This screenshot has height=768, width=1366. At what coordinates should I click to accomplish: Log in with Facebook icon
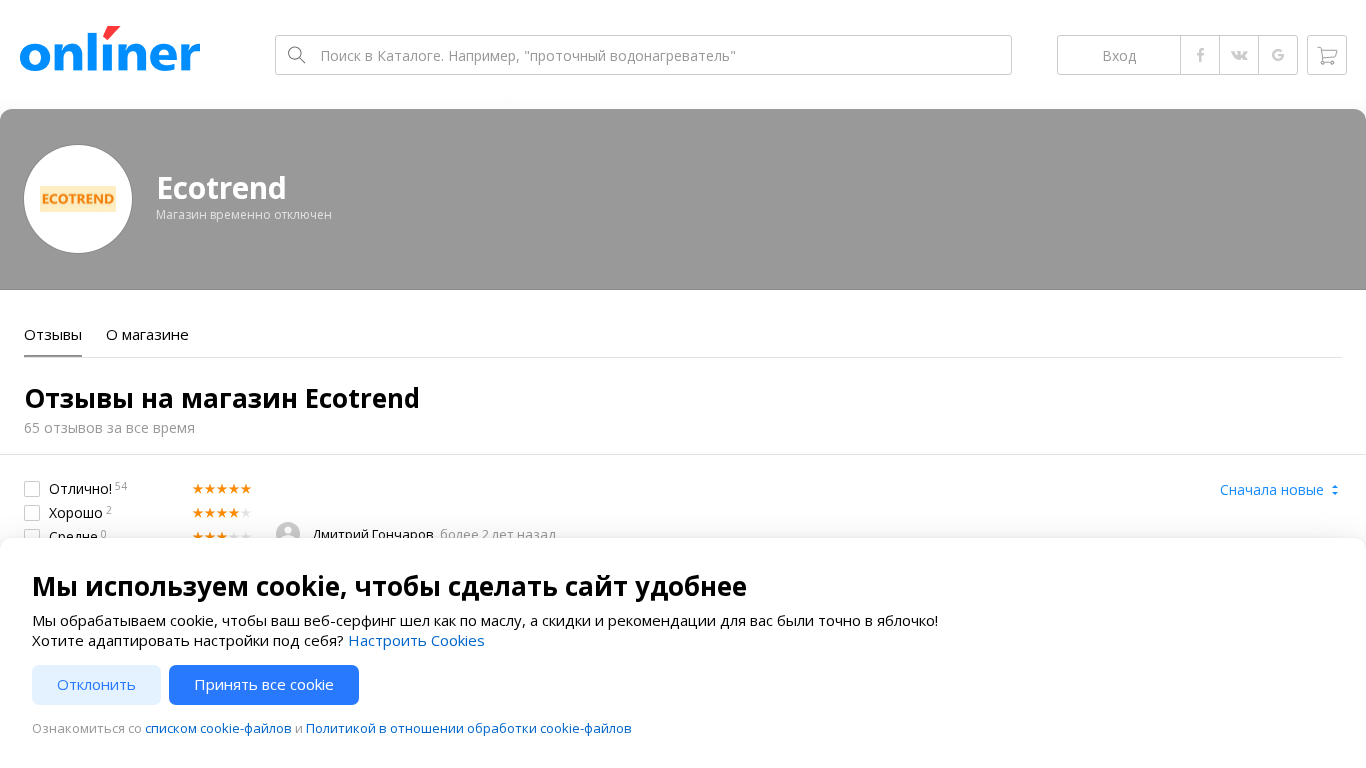tap(1200, 55)
